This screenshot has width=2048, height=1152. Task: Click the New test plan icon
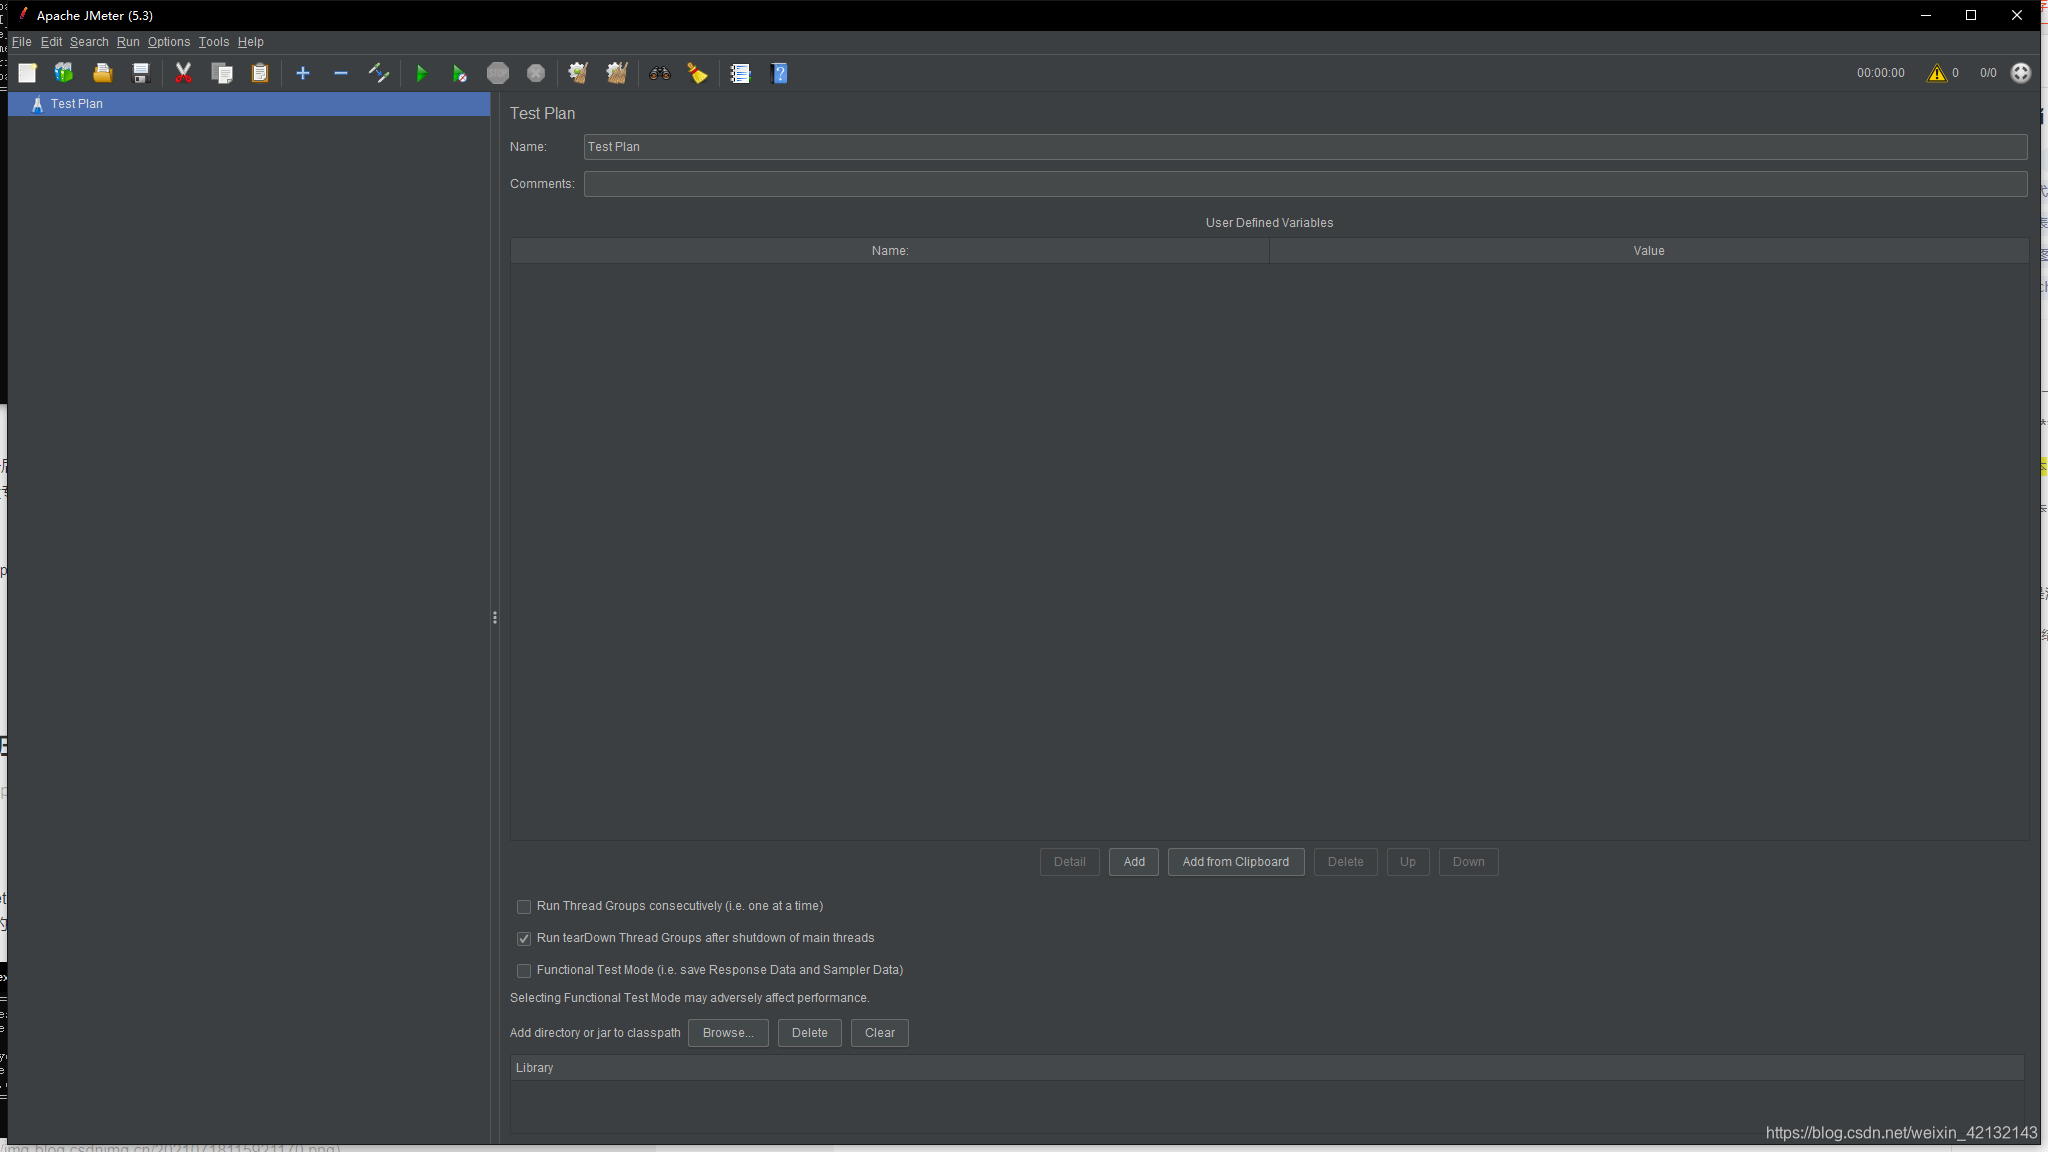click(27, 73)
